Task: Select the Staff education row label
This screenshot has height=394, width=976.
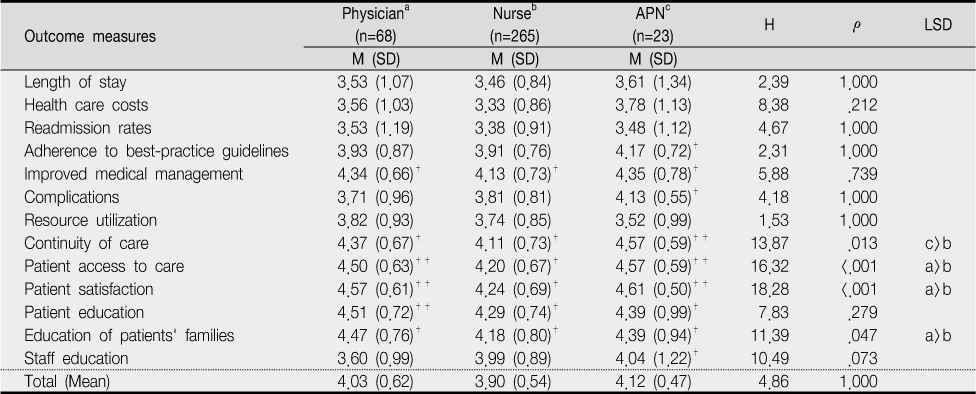Action: pyautogui.click(x=76, y=359)
